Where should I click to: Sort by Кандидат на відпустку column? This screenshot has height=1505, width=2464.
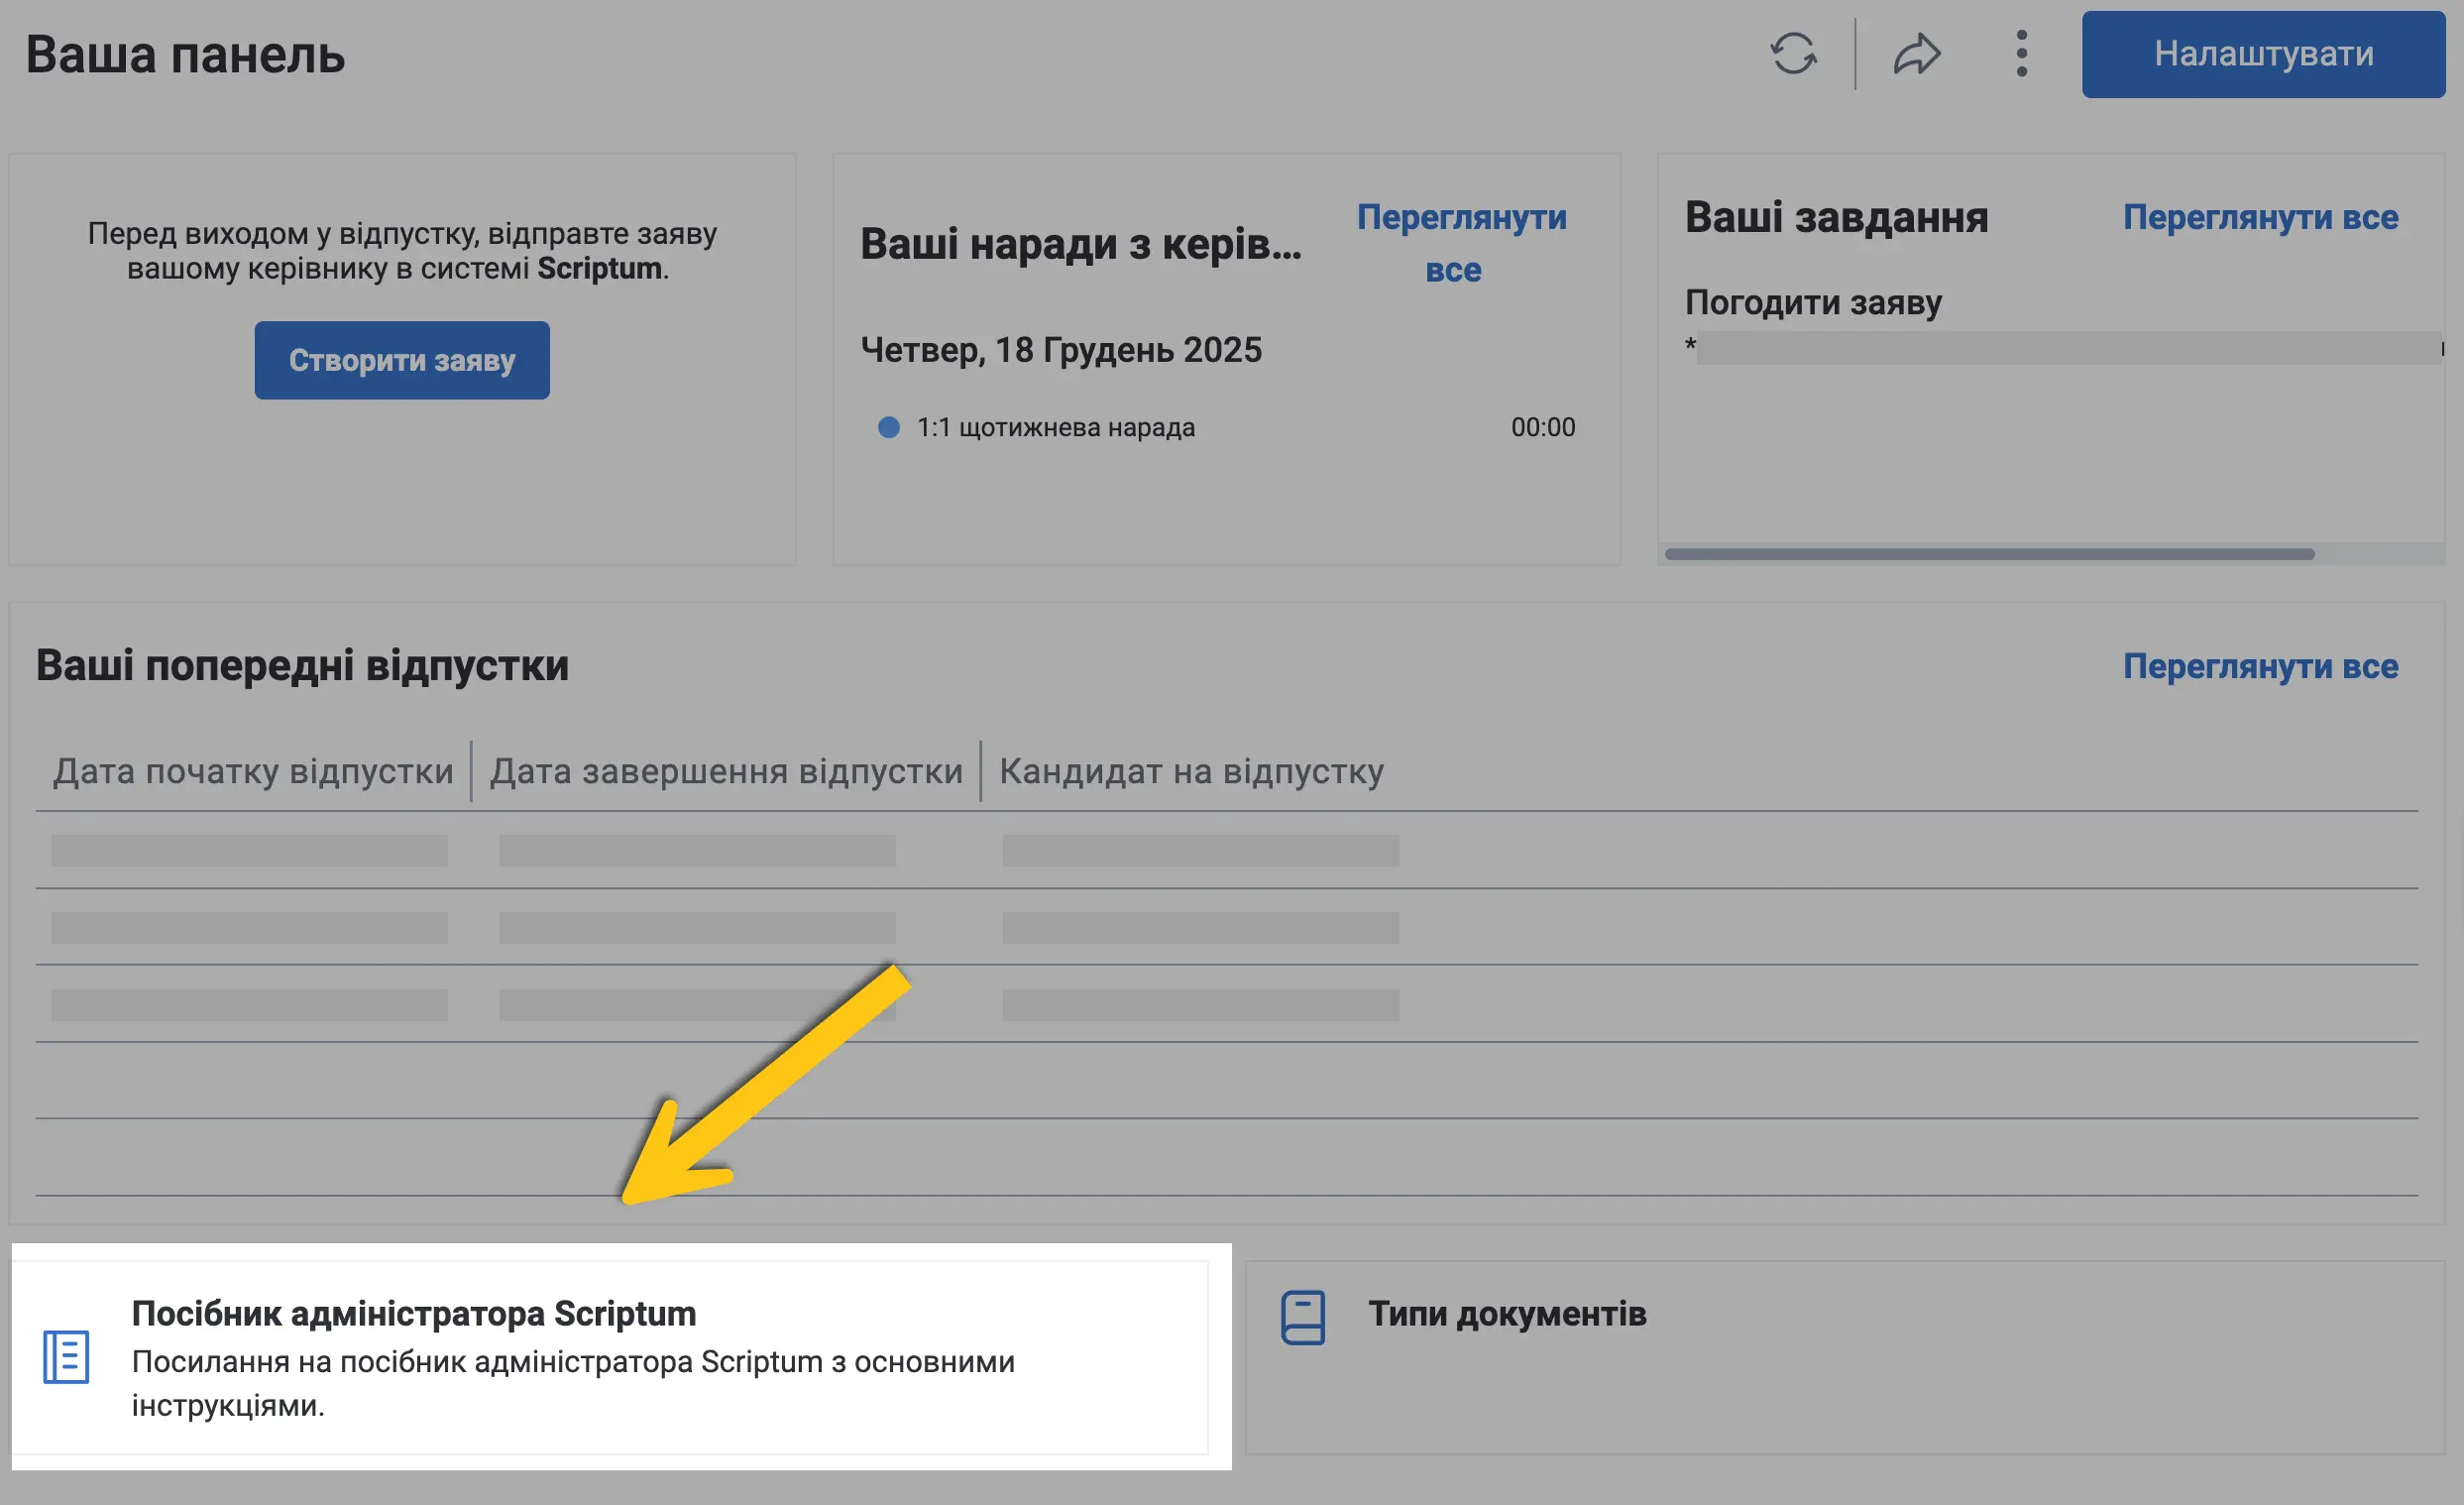point(1191,771)
